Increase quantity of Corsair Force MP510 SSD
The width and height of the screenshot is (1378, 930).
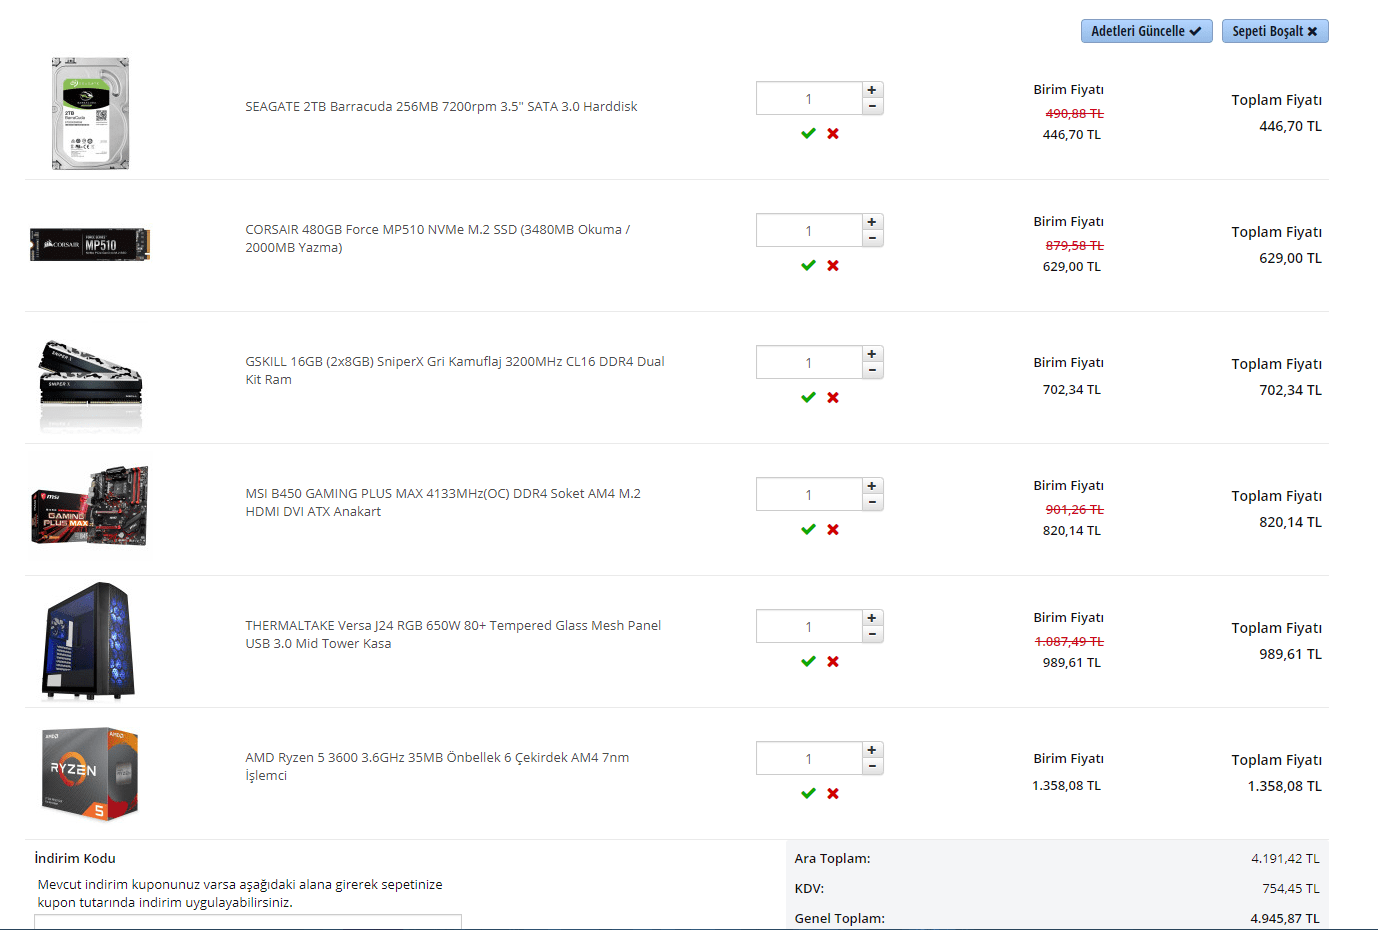click(872, 222)
